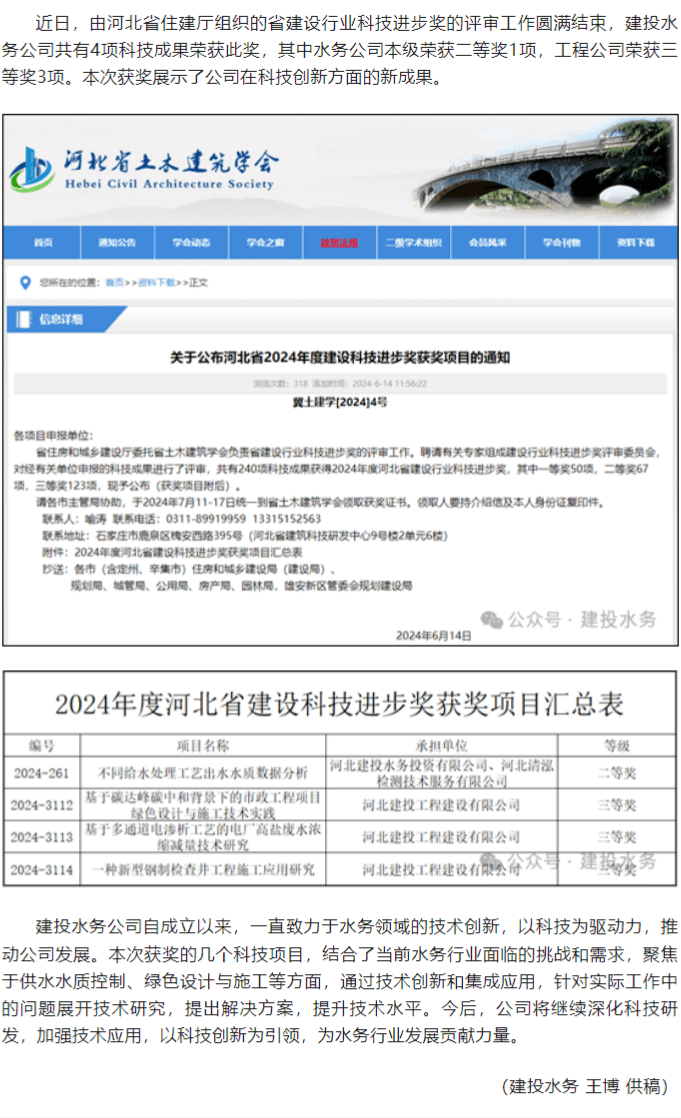The height and width of the screenshot is (1118, 681).
Task: Click the 资料下载 breadcrumb link
Action: tap(156, 283)
